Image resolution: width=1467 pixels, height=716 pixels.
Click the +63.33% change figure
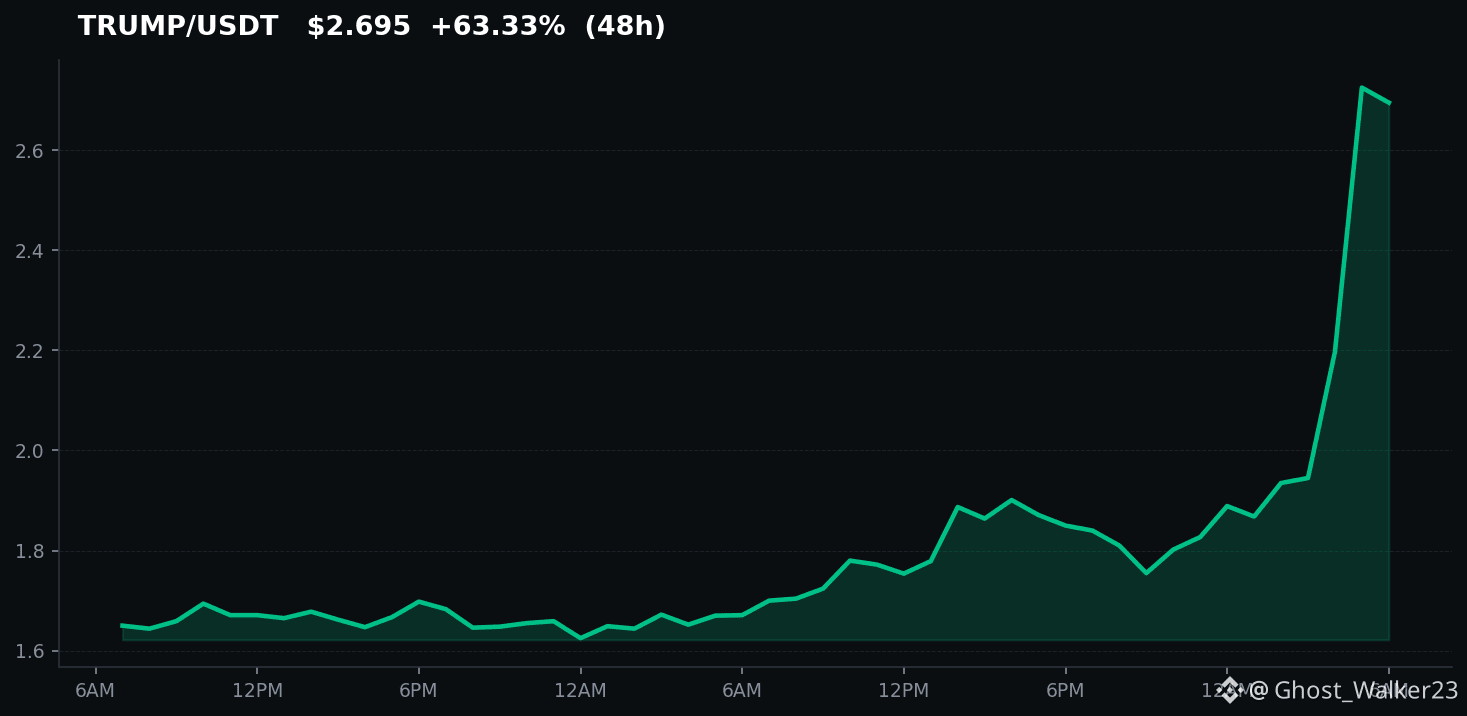pyautogui.click(x=498, y=27)
